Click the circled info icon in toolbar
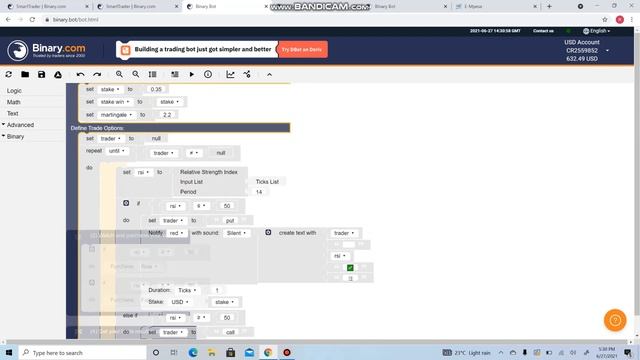 click(x=208, y=74)
